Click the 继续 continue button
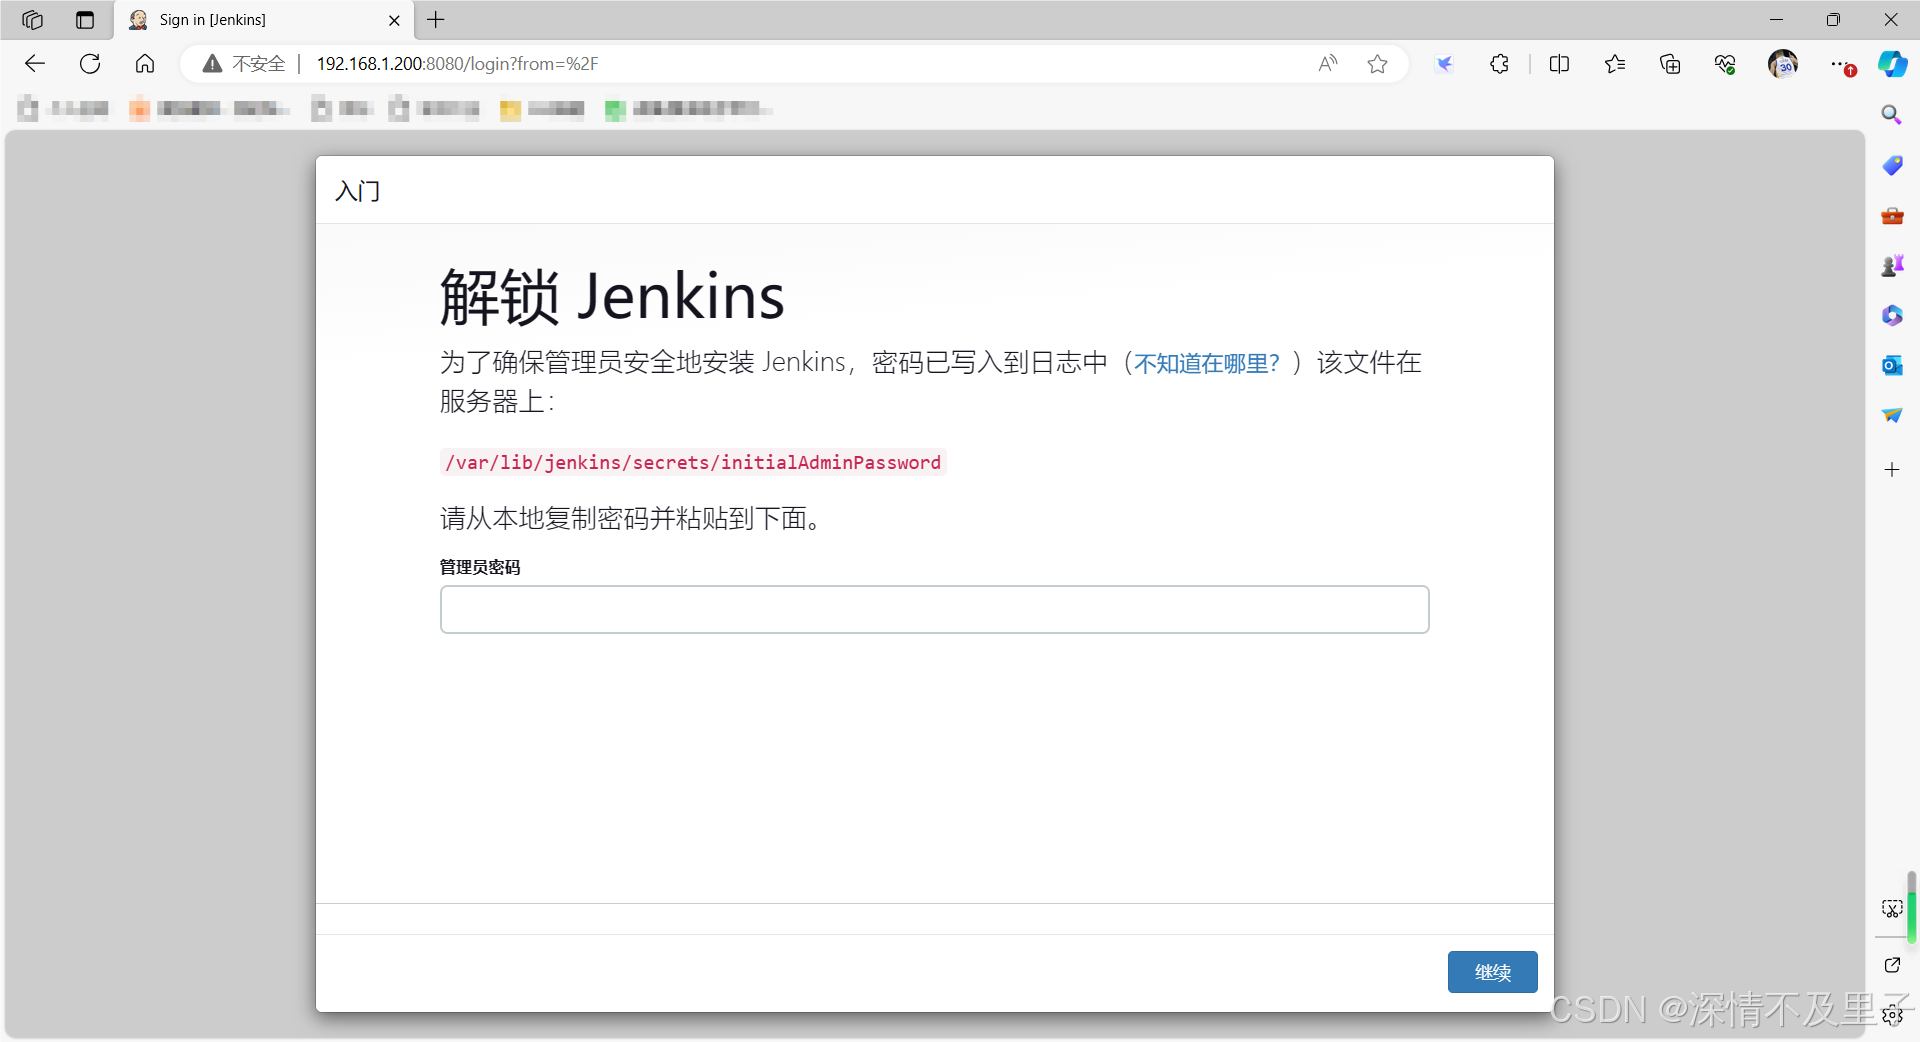This screenshot has width=1920, height=1042. tap(1492, 972)
